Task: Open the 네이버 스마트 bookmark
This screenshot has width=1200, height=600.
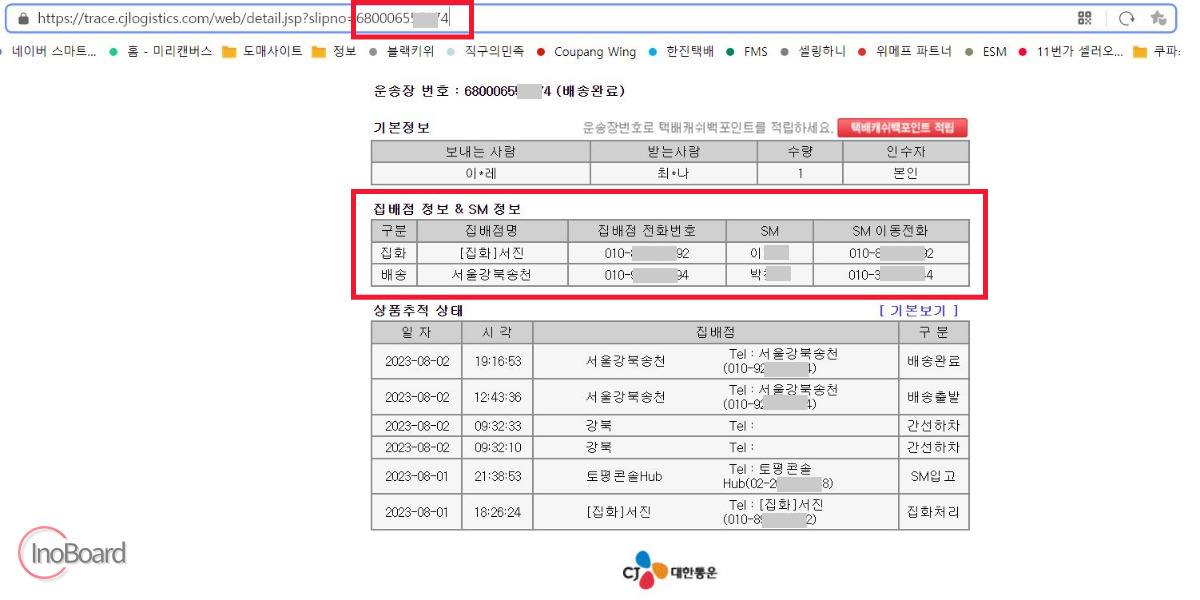Action: click(49, 51)
